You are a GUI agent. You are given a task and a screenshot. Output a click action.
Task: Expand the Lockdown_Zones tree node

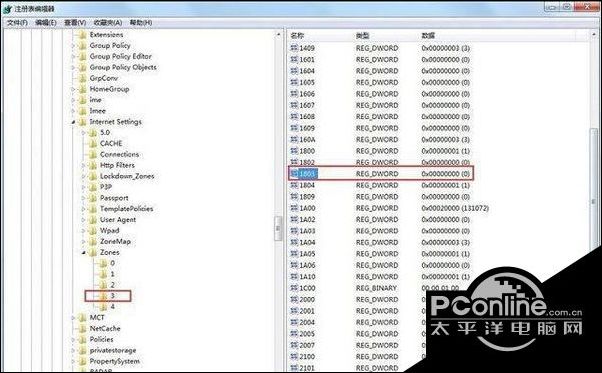(83, 176)
